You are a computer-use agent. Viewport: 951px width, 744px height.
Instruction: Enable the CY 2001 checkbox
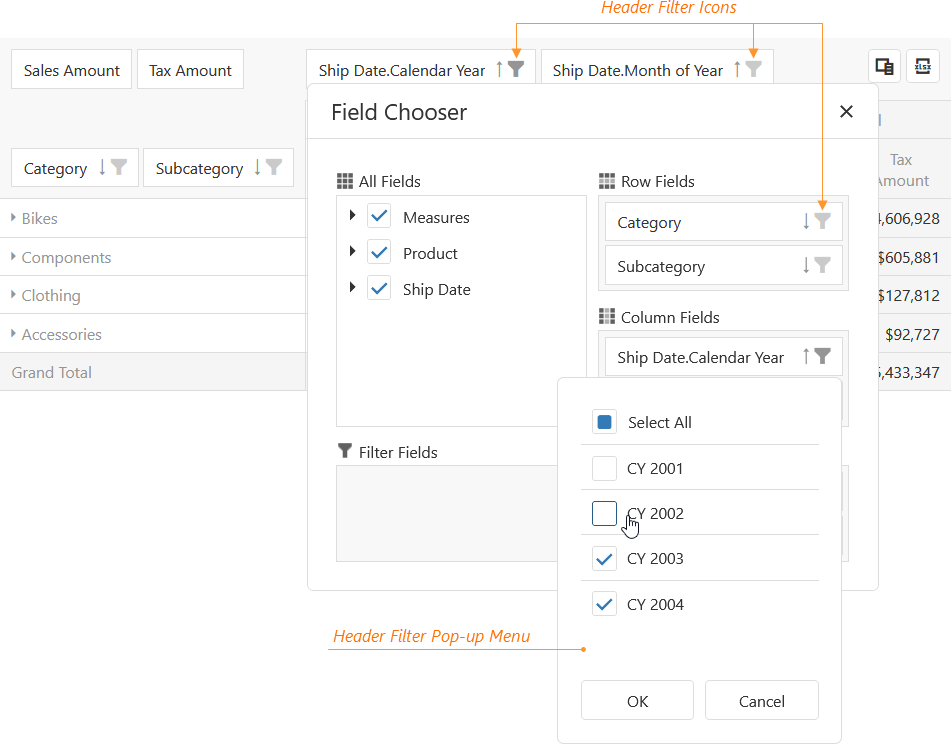[604, 467]
